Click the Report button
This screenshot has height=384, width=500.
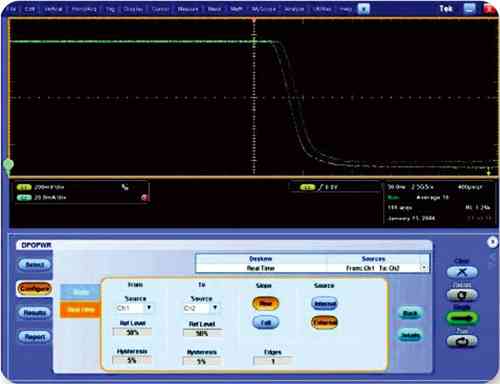[x=35, y=337]
